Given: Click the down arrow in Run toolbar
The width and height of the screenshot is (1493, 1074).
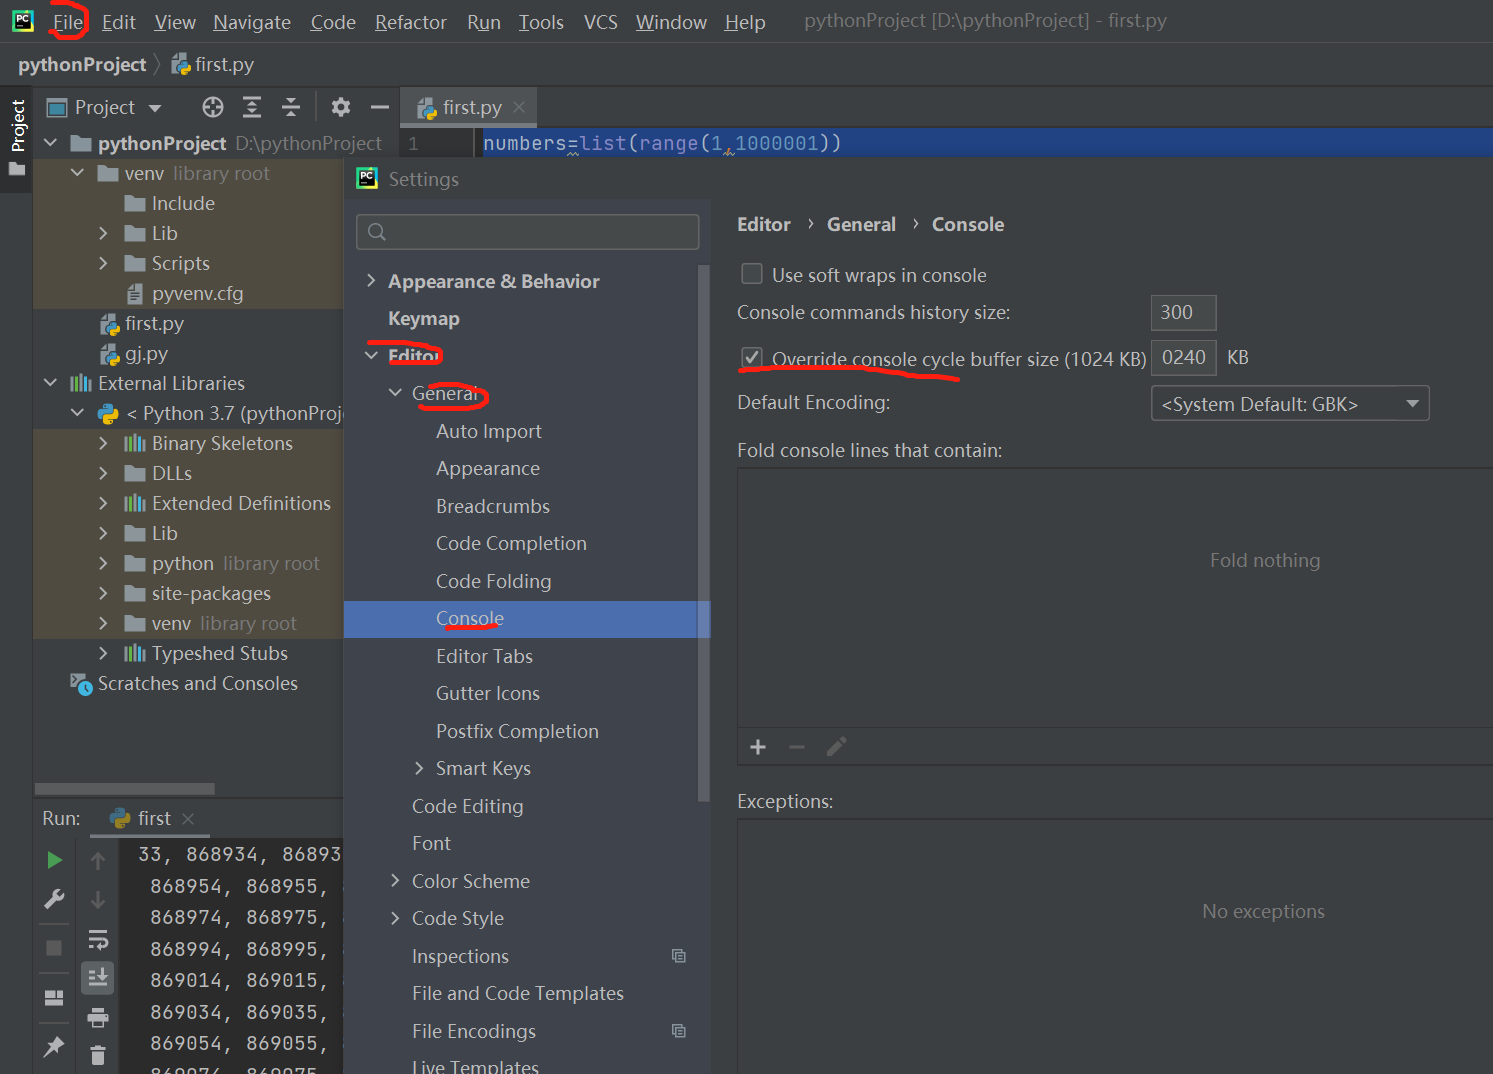Looking at the screenshot, I should [x=98, y=899].
